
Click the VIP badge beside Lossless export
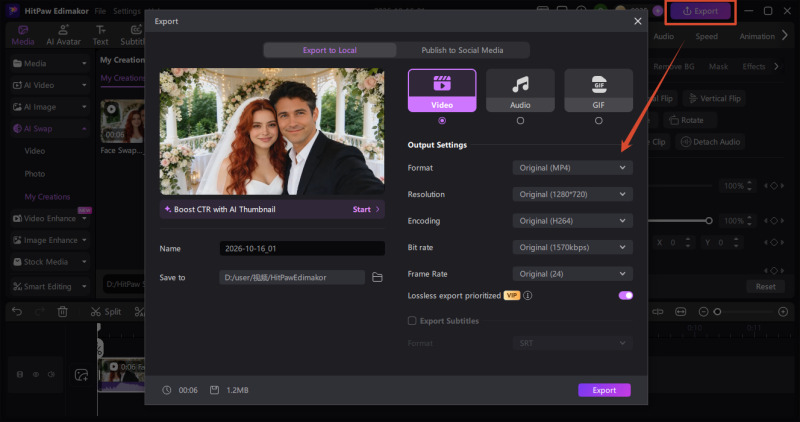[x=512, y=295]
